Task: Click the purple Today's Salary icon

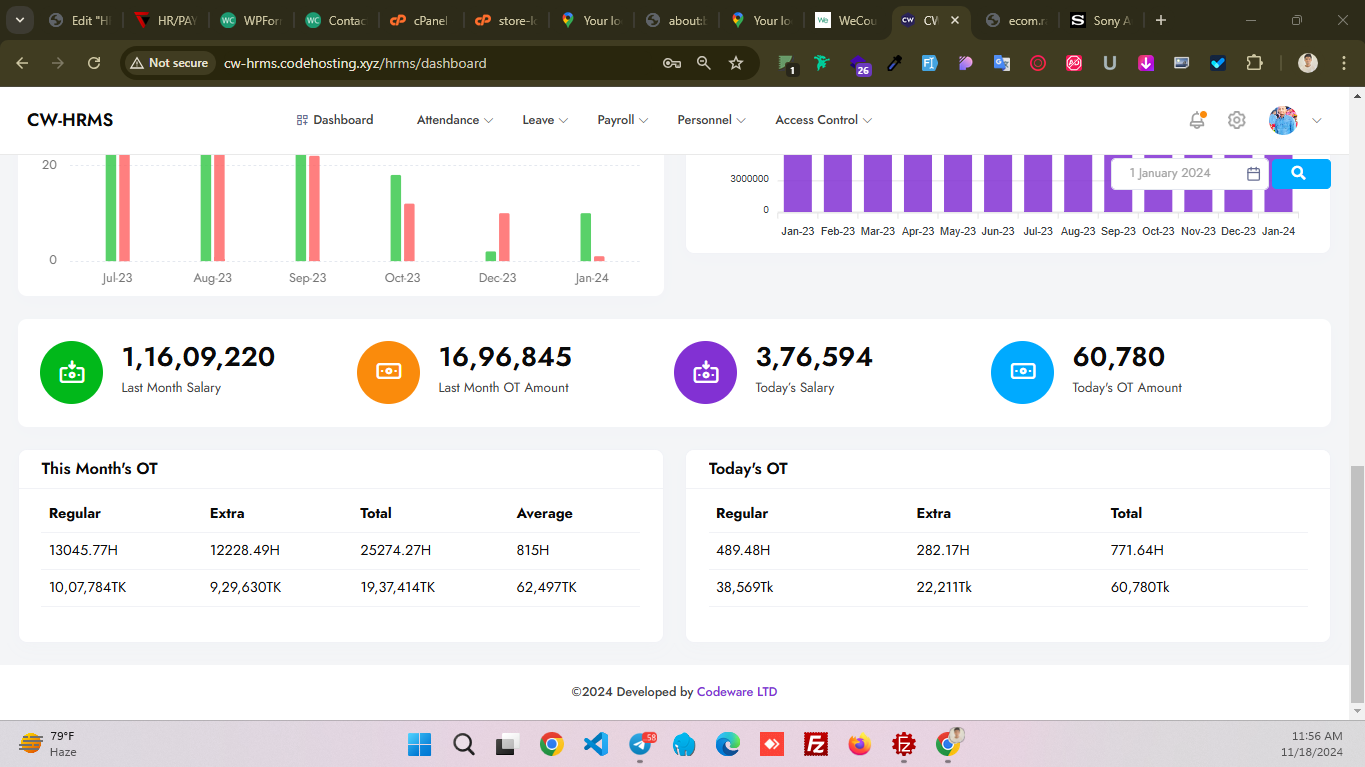Action: (705, 373)
